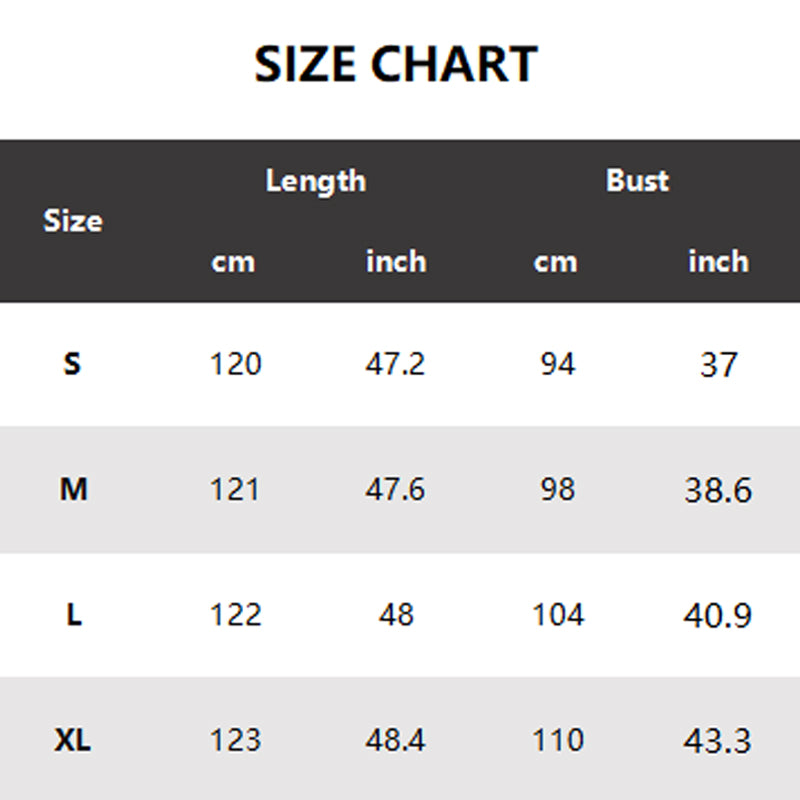Select the Bust column header
Image resolution: width=800 pixels, height=800 pixels.
[x=637, y=181]
